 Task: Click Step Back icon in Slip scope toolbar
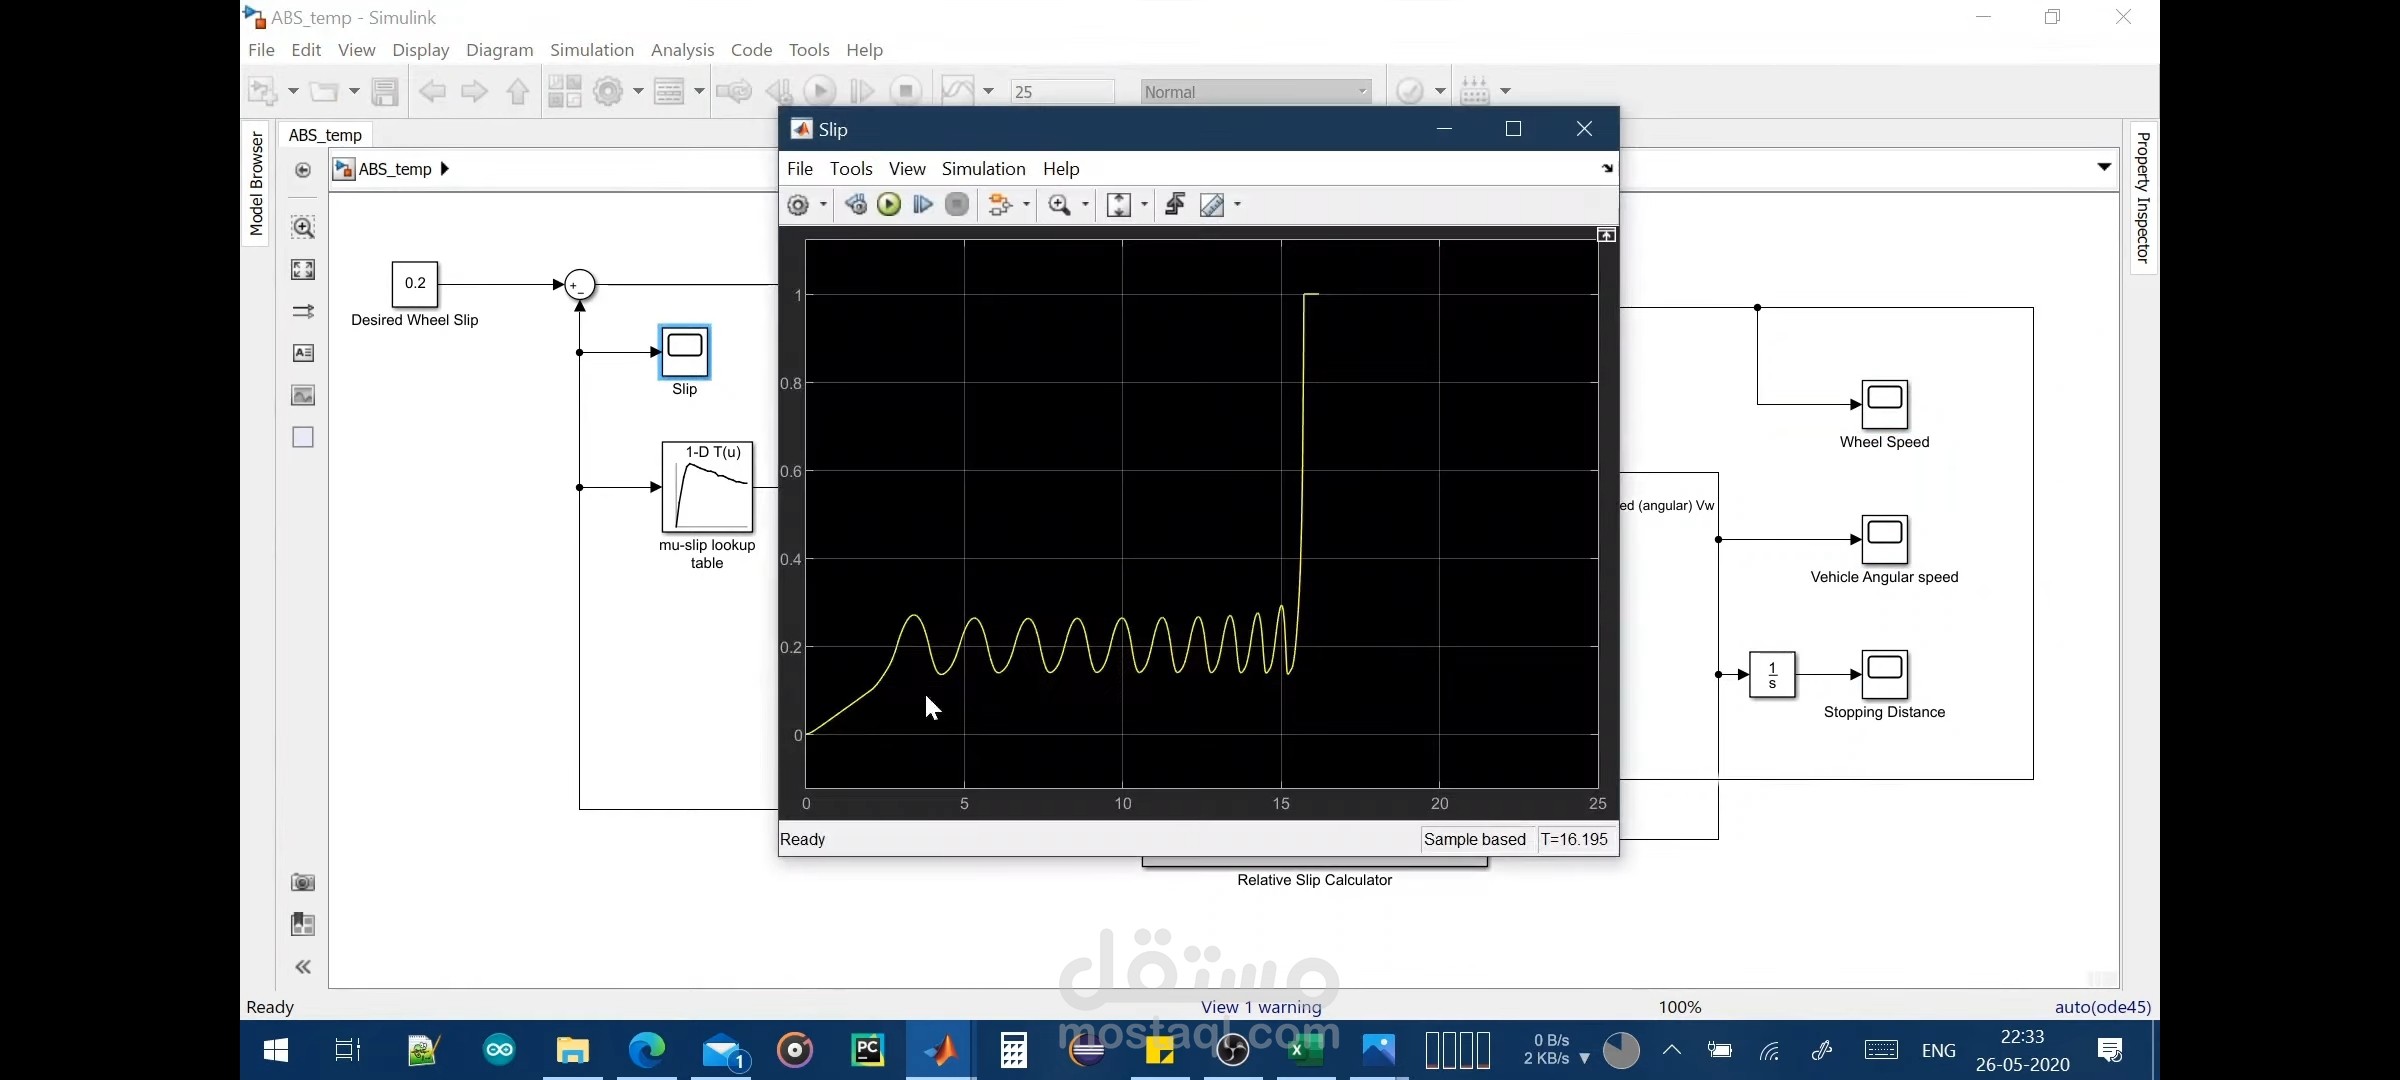pyautogui.click(x=856, y=205)
